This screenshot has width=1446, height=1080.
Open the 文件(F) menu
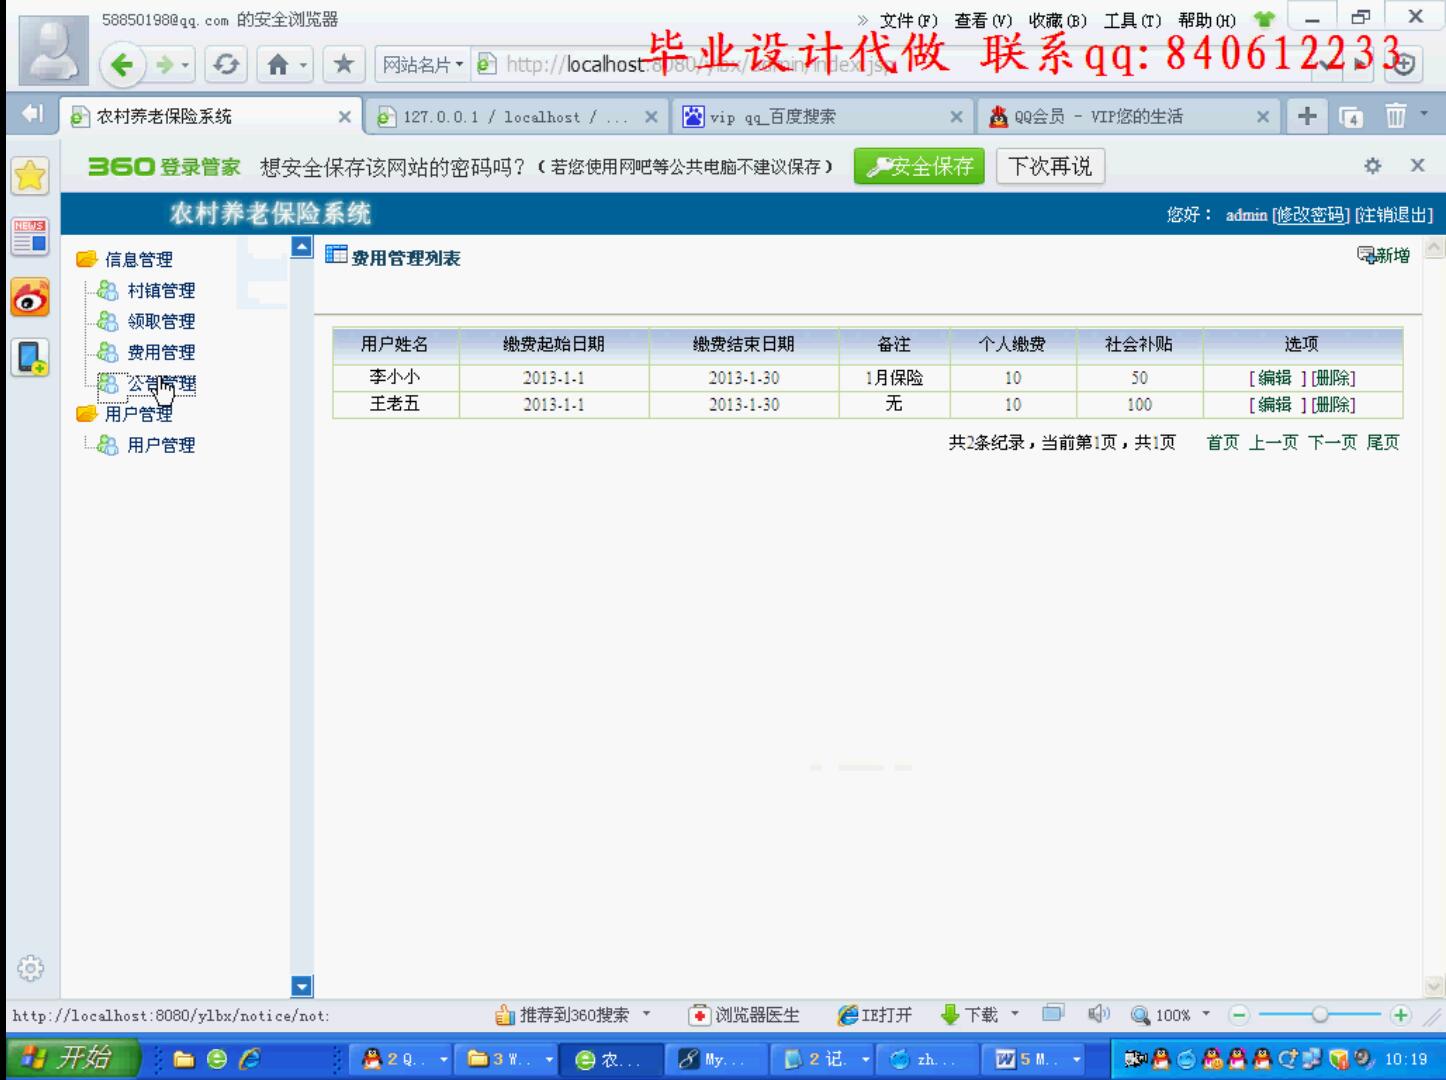[908, 20]
